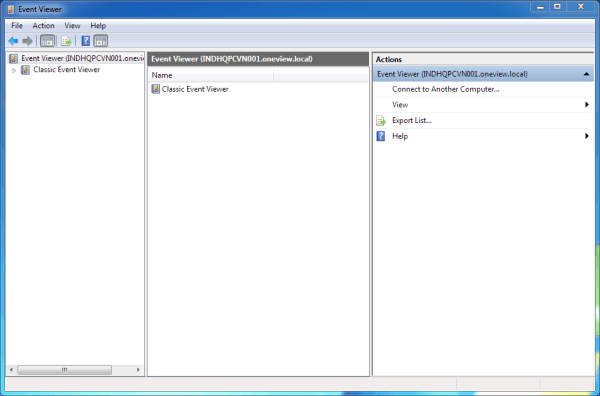Toggle Show/Hide Action Pane toolbar icon

pos(101,41)
